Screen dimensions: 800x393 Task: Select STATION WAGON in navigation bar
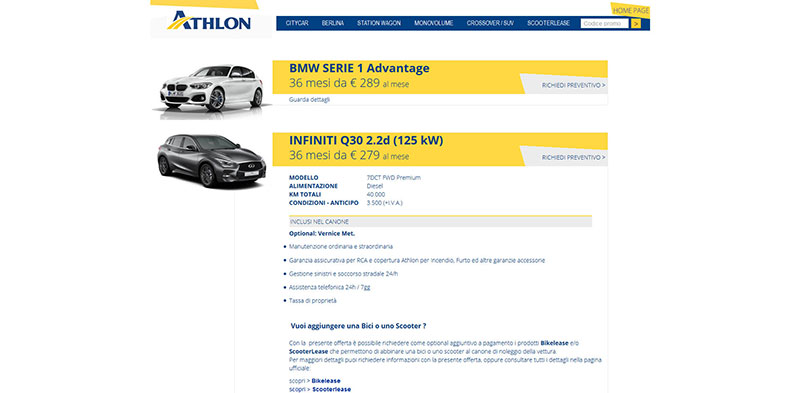tap(379, 23)
